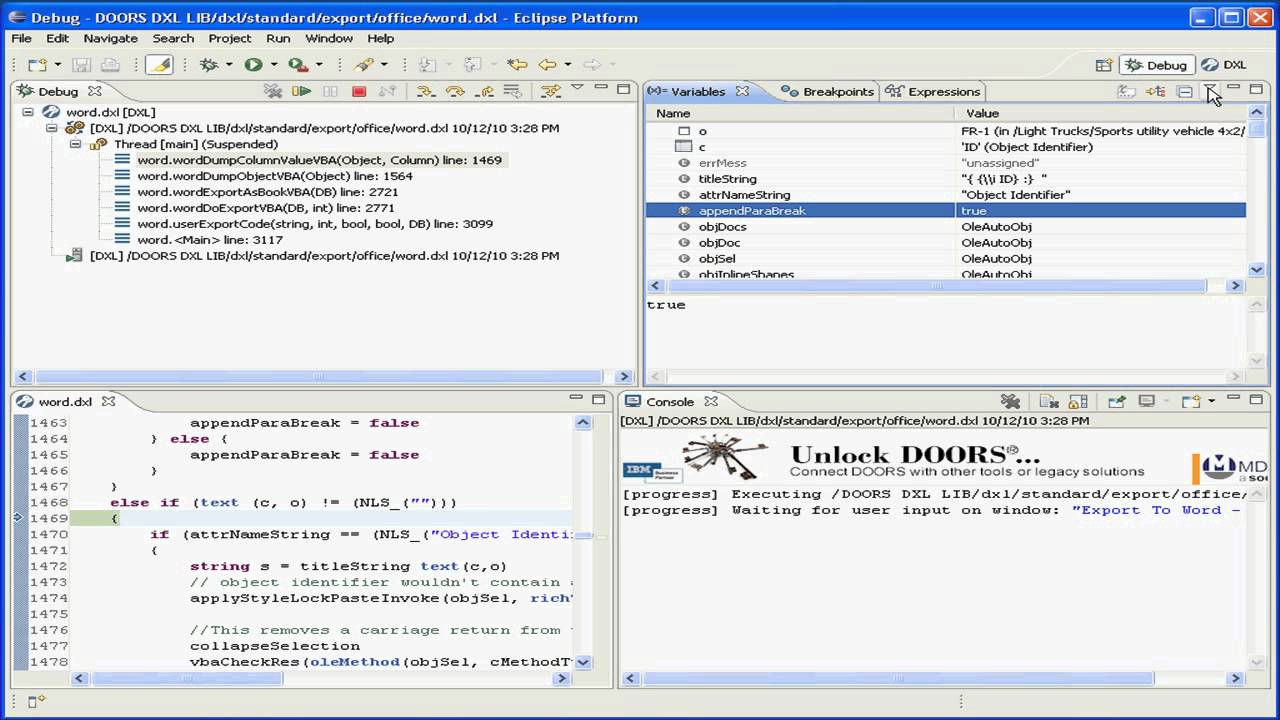The height and width of the screenshot is (720, 1280).
Task: Collapse the Thread [main] (Suspended) node
Action: click(75, 144)
